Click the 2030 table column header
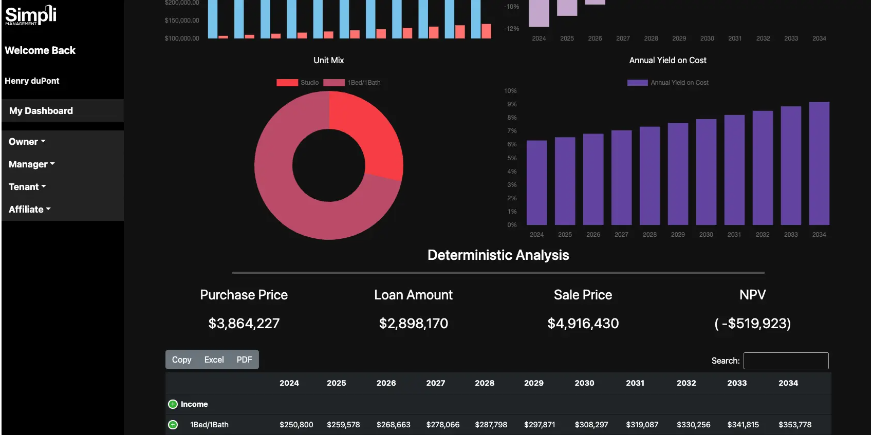Viewport: 872px width, 435px height. 584,383
